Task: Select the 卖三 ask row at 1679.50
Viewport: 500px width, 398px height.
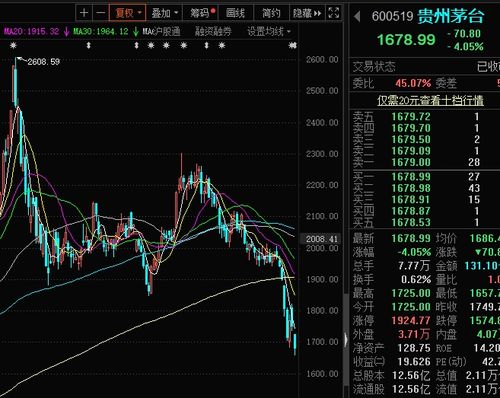Action: [424, 139]
